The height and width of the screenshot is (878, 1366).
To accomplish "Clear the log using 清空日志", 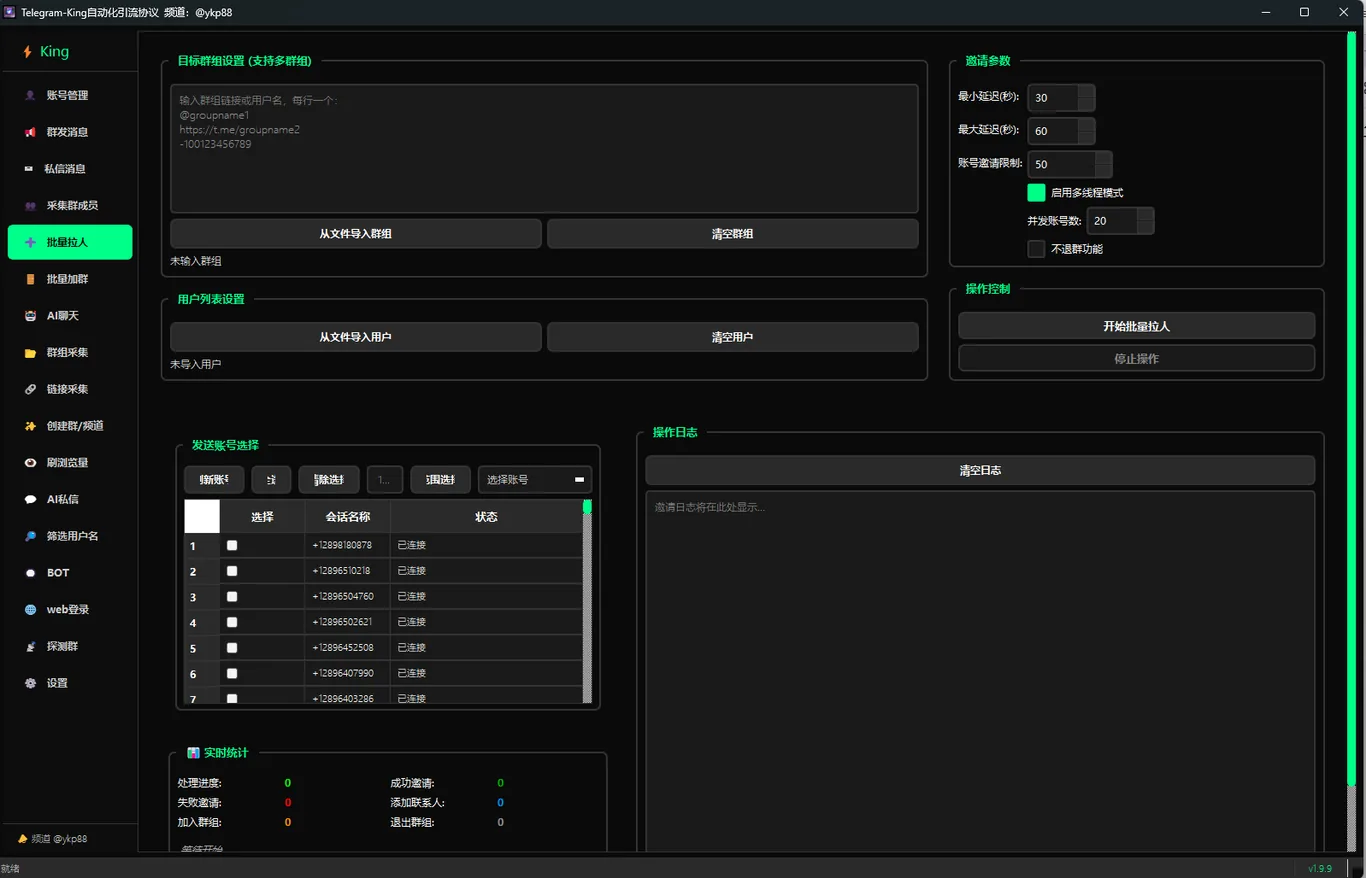I will click(980, 470).
